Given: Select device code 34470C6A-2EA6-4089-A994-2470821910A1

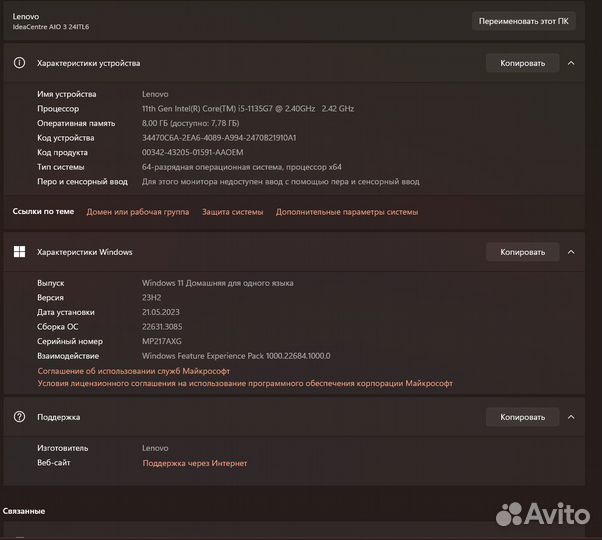Looking at the screenshot, I should 219,138.
